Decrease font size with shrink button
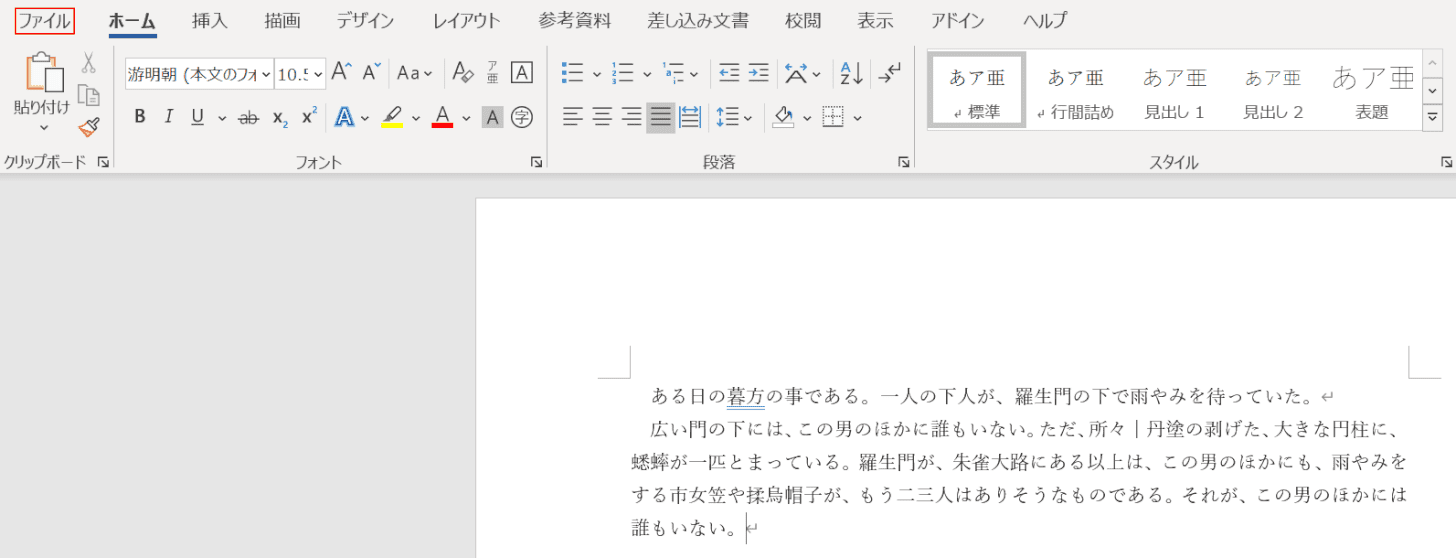 click(x=372, y=72)
